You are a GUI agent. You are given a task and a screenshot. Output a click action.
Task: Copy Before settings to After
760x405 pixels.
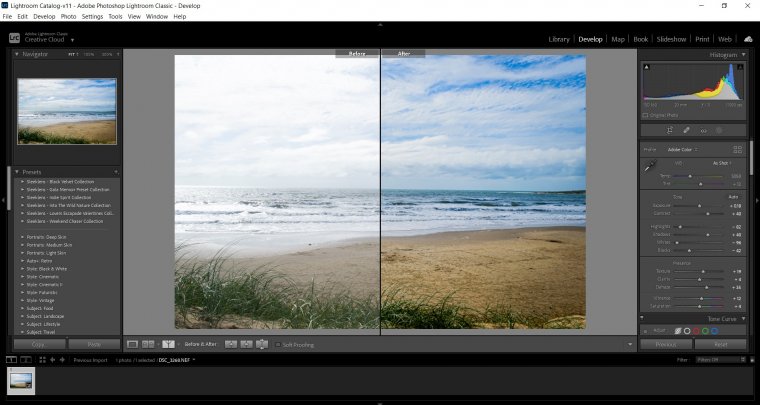coord(231,344)
